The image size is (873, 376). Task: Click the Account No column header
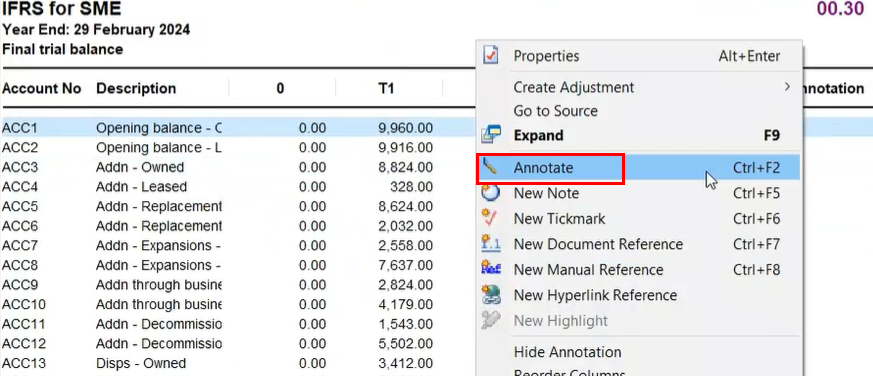42,88
